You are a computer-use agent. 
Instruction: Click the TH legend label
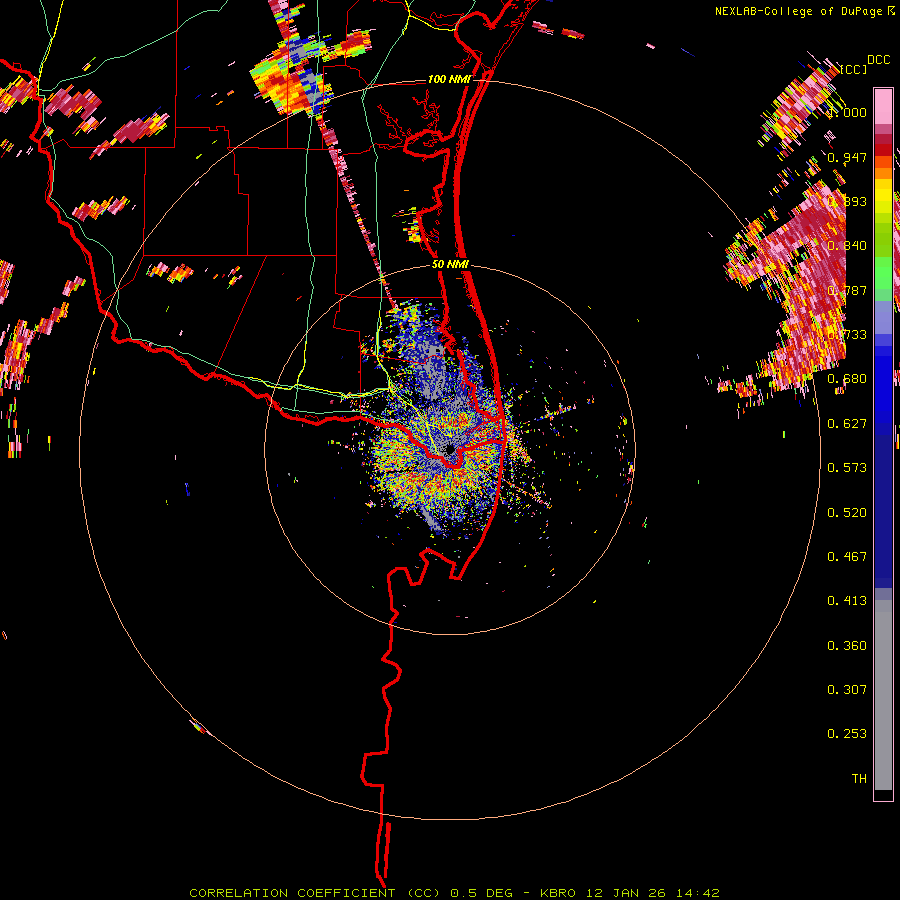click(859, 779)
